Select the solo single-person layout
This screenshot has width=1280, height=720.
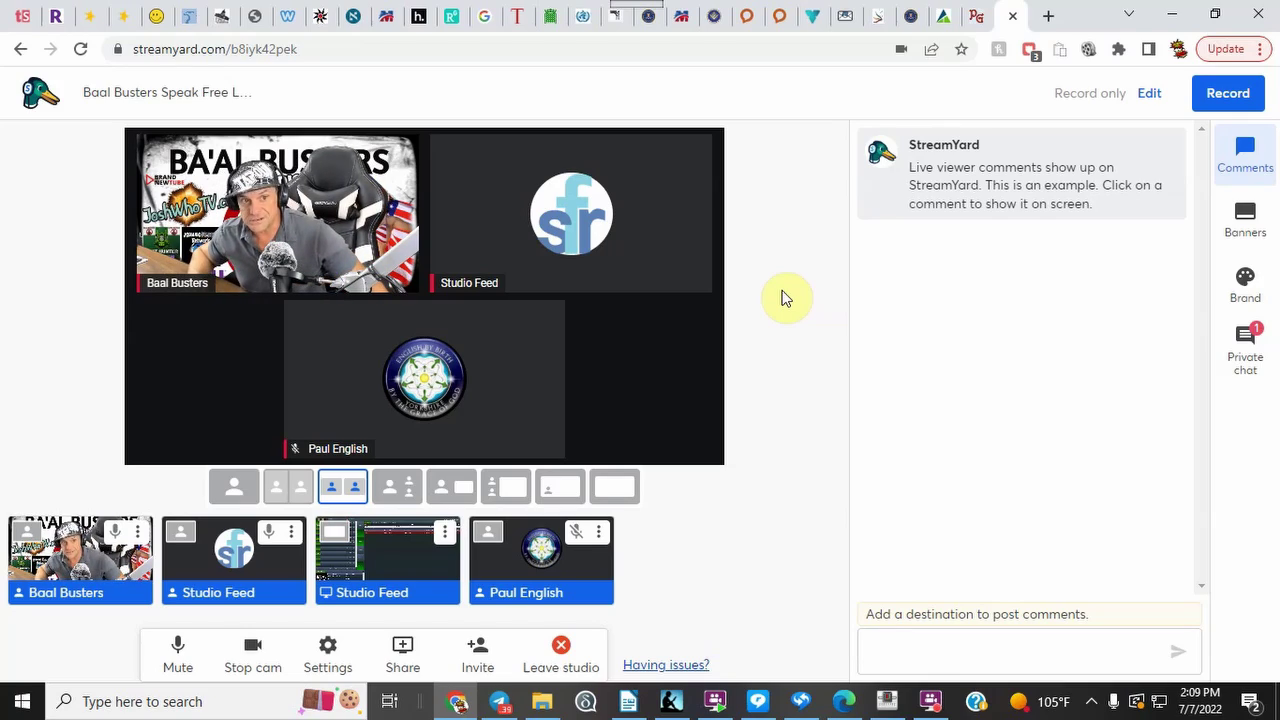click(x=234, y=487)
